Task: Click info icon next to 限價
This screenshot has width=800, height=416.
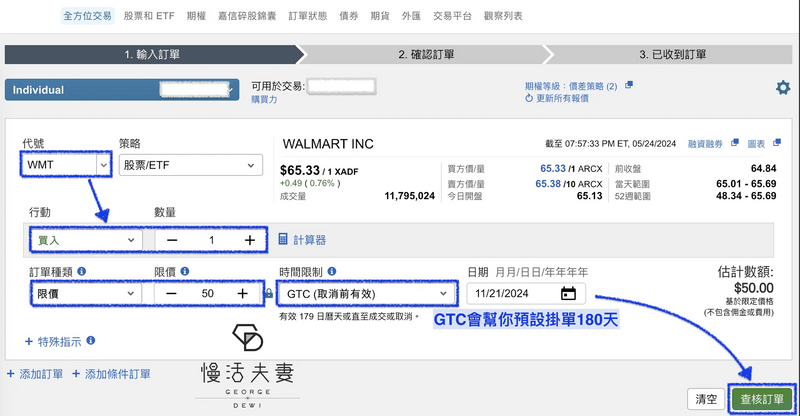Action: click(185, 272)
